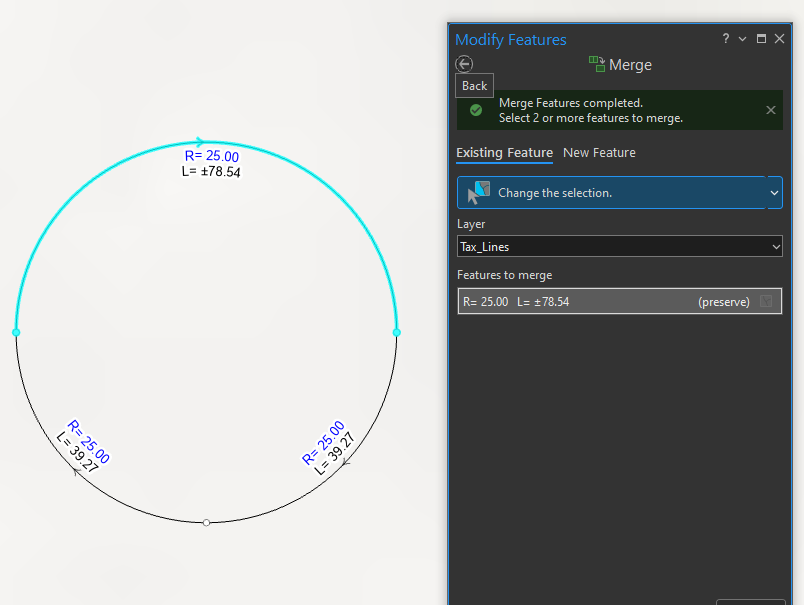This screenshot has width=804, height=605.
Task: Close the Modify Features pane
Action: pos(779,38)
